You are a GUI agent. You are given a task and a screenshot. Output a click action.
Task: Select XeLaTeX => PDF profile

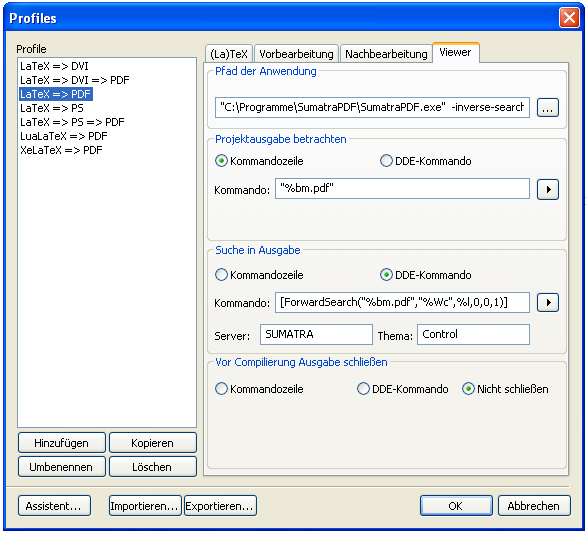61,150
